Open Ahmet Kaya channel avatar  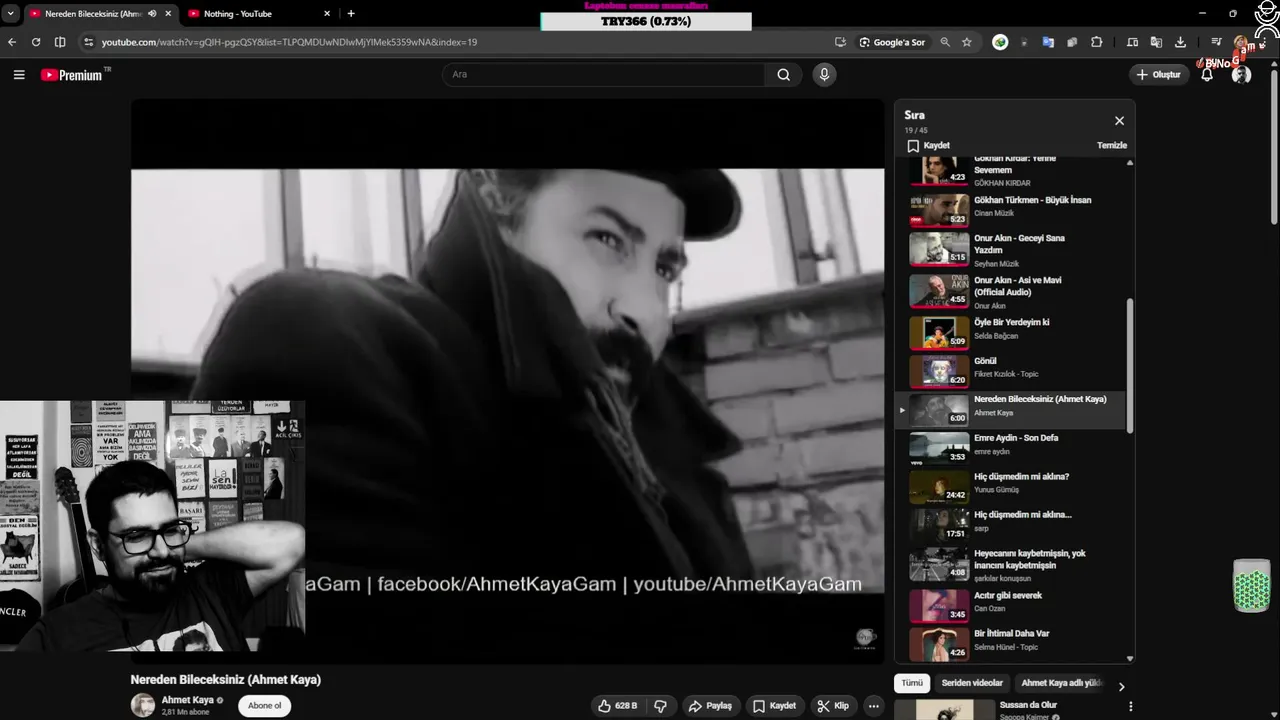(143, 705)
